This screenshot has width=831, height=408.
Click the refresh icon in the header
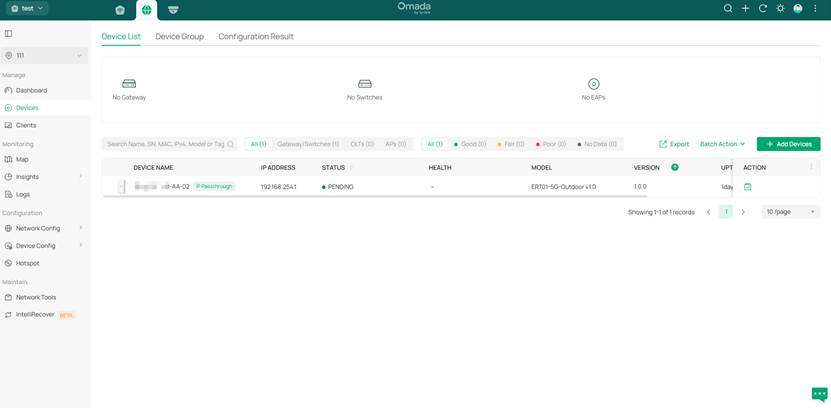(763, 9)
